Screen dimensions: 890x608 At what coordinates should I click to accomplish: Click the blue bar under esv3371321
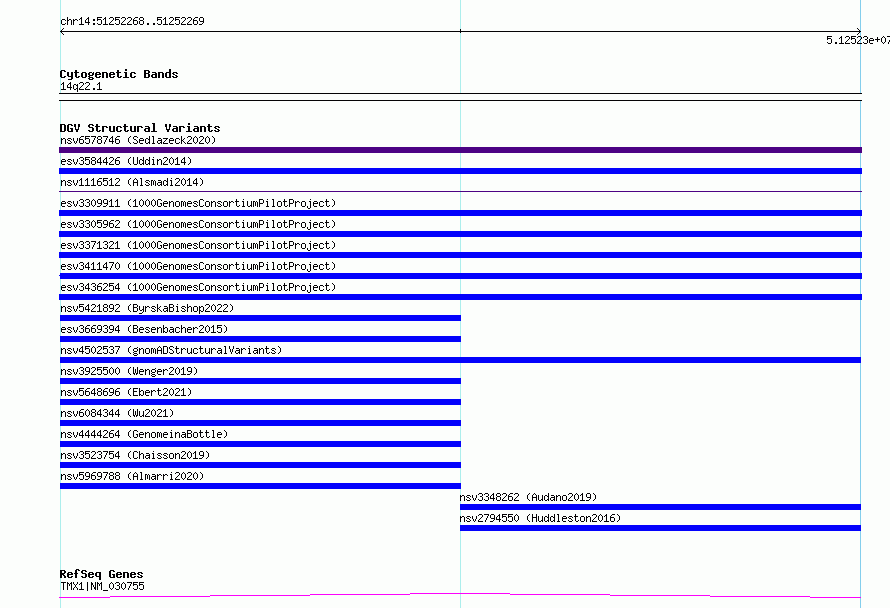(460, 255)
